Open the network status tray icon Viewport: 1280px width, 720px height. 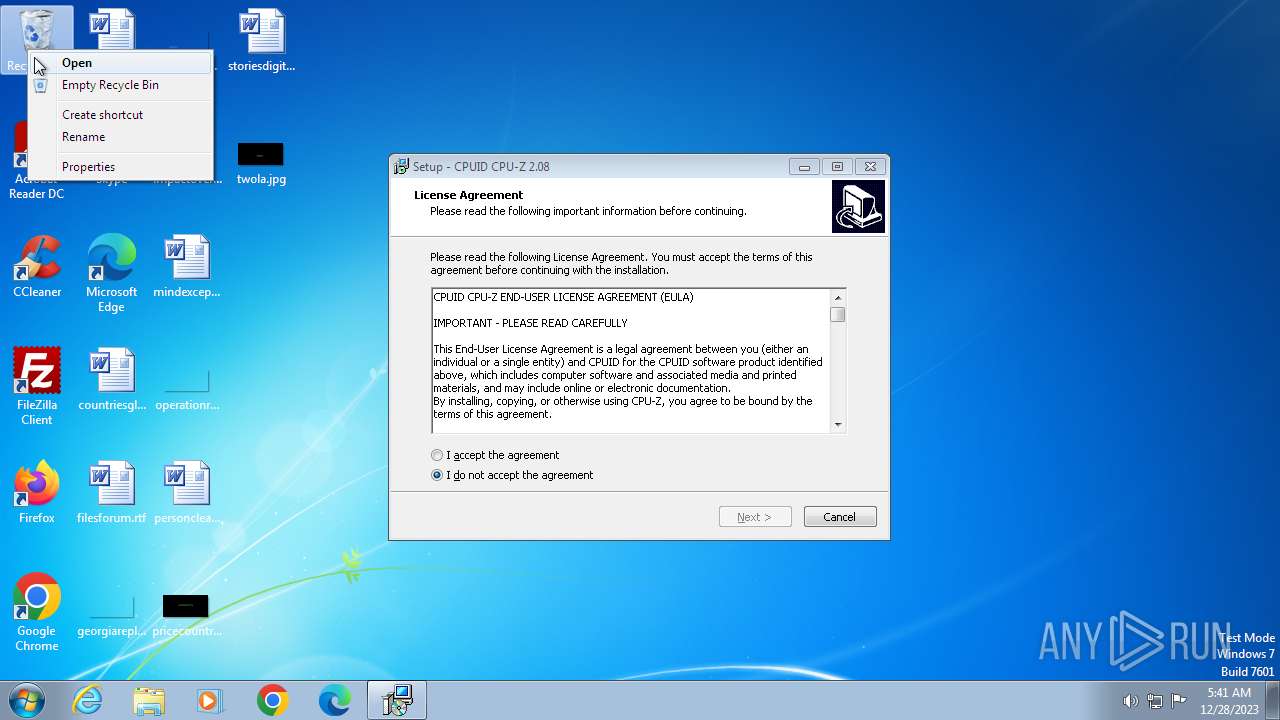pos(1155,701)
